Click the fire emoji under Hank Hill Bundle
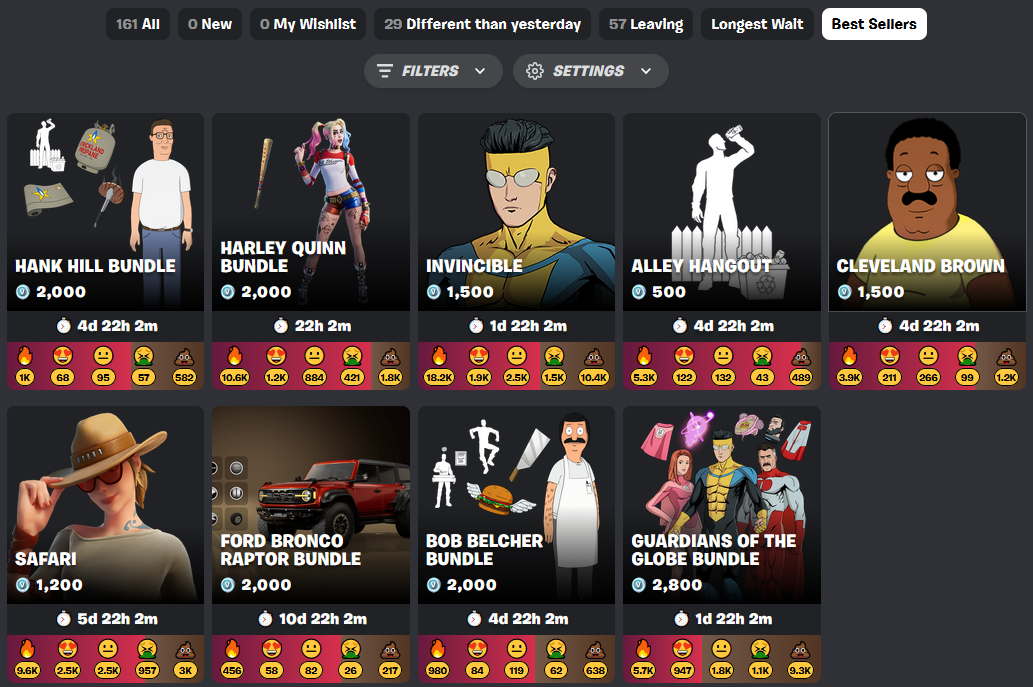This screenshot has width=1033, height=687. (x=25, y=357)
